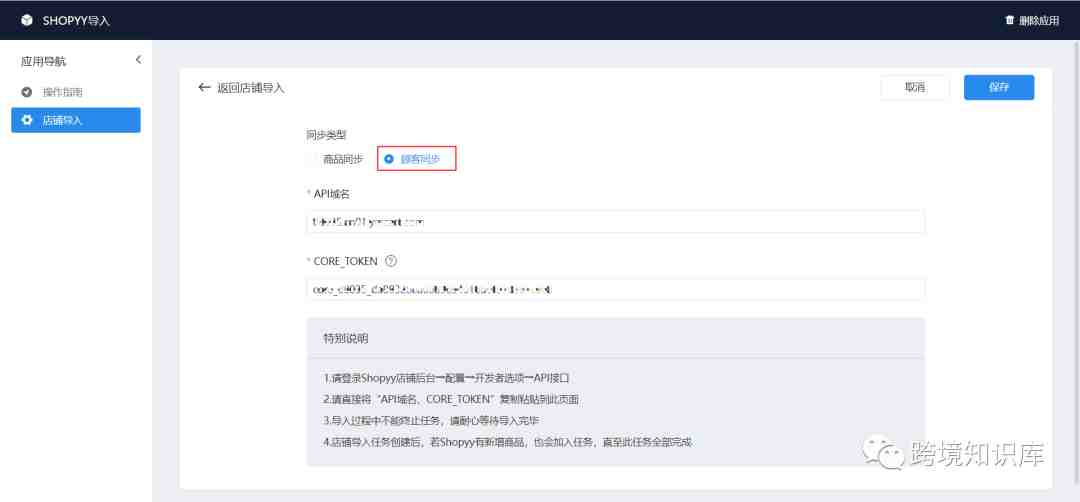Go back via 返回店铺导入 link

(251, 88)
